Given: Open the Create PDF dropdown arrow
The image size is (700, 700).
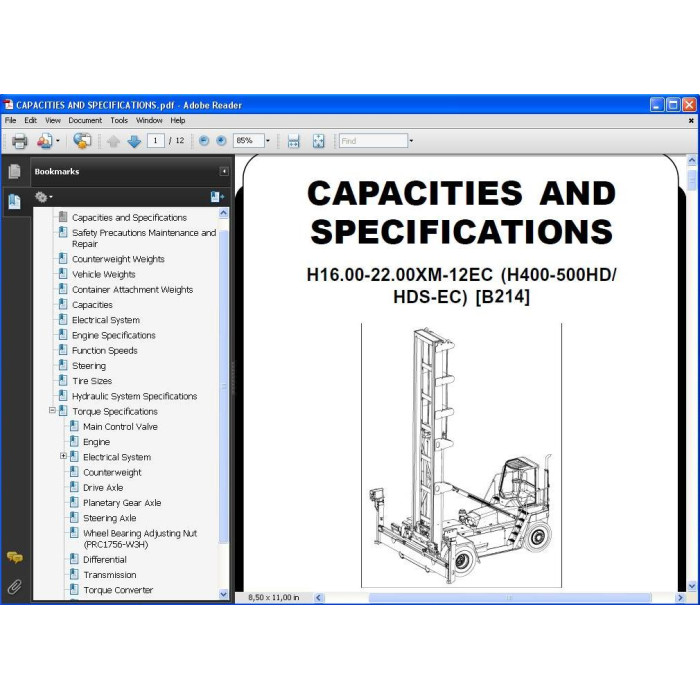Looking at the screenshot, I should pos(58,141).
